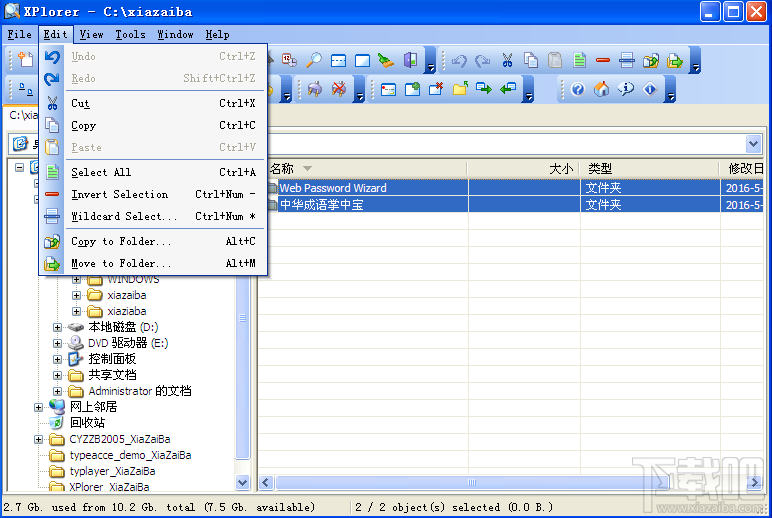Click the blue diamond About icon
This screenshot has width=772, height=518.
(650, 89)
